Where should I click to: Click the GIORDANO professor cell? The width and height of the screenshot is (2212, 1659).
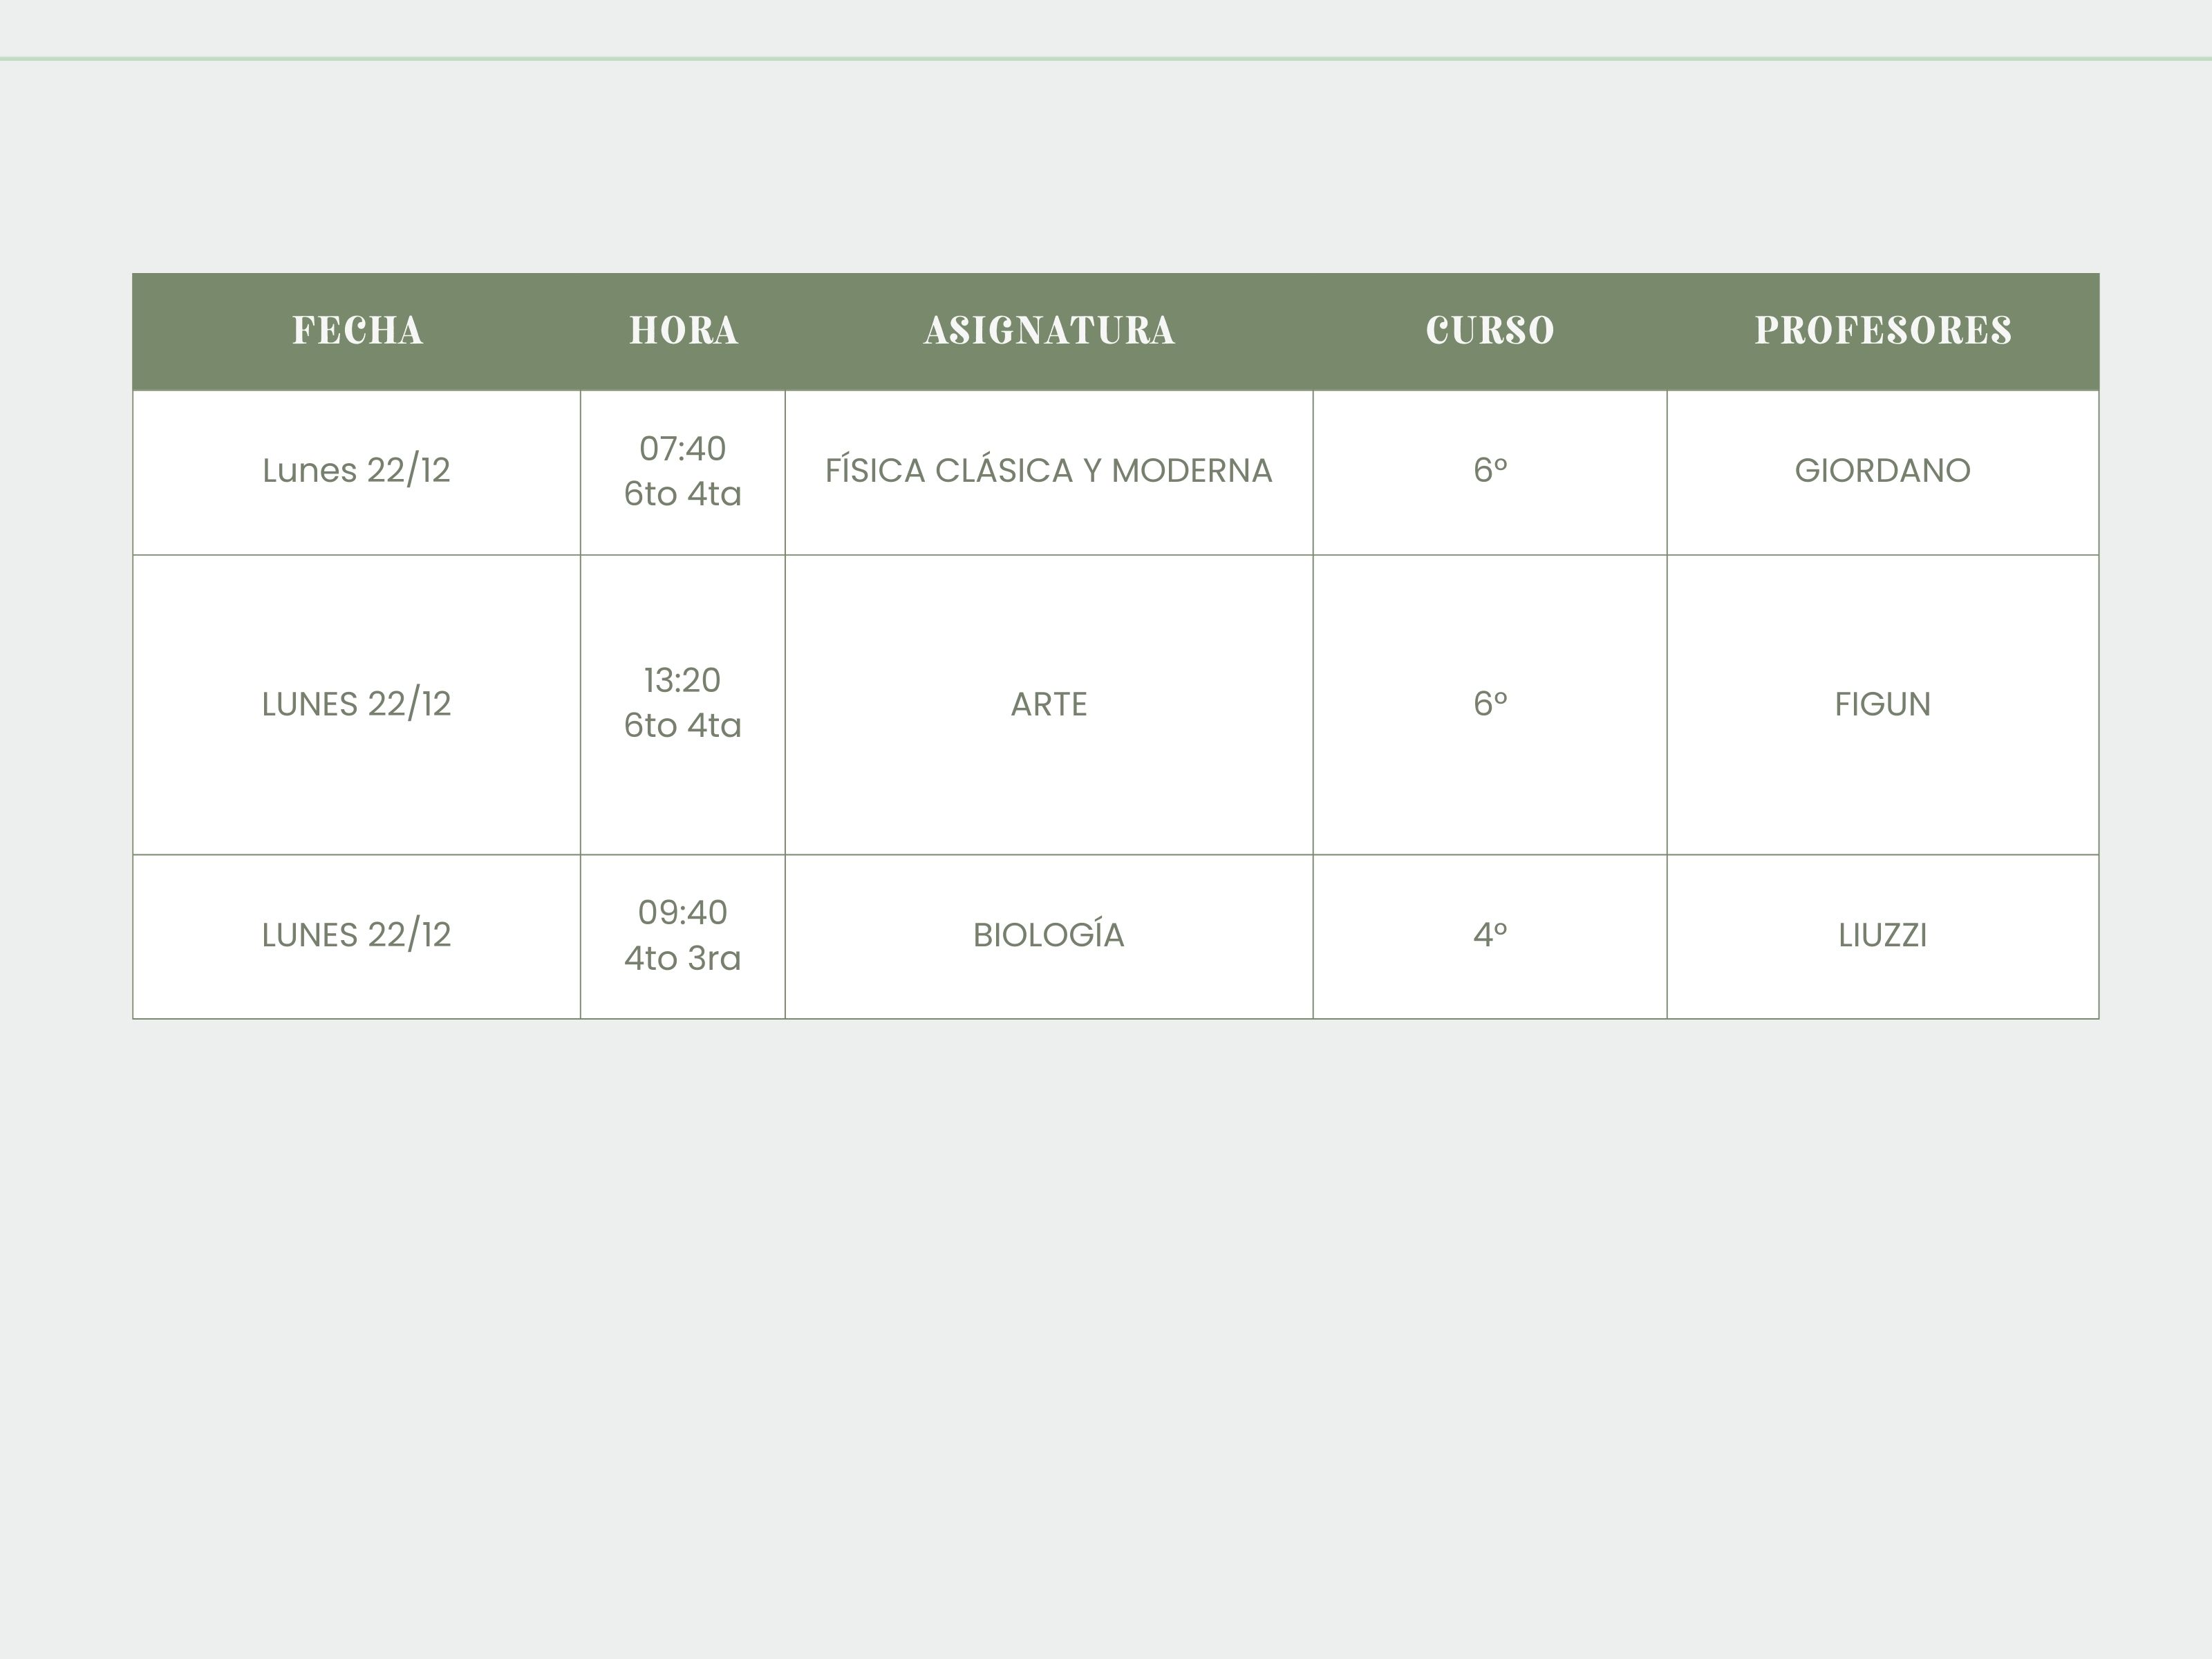1883,471
